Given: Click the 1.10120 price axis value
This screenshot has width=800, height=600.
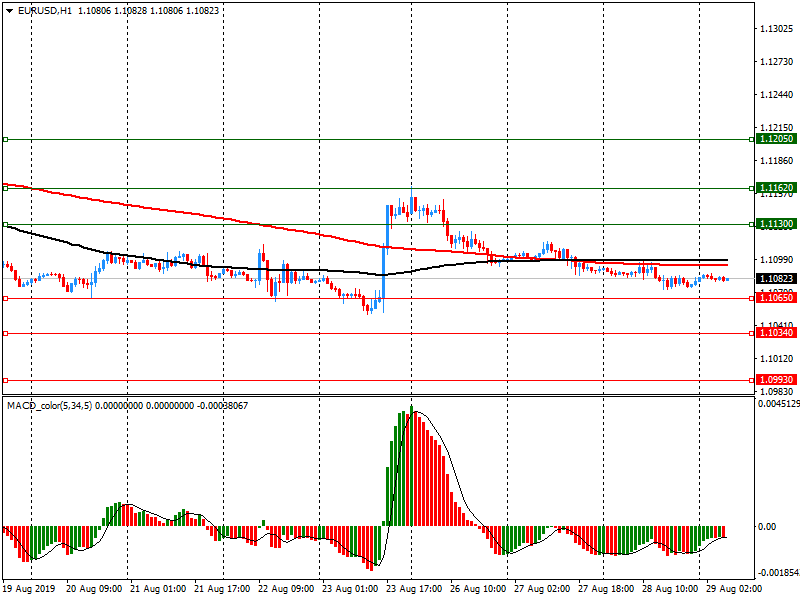Looking at the screenshot, I should pyautogui.click(x=777, y=359).
